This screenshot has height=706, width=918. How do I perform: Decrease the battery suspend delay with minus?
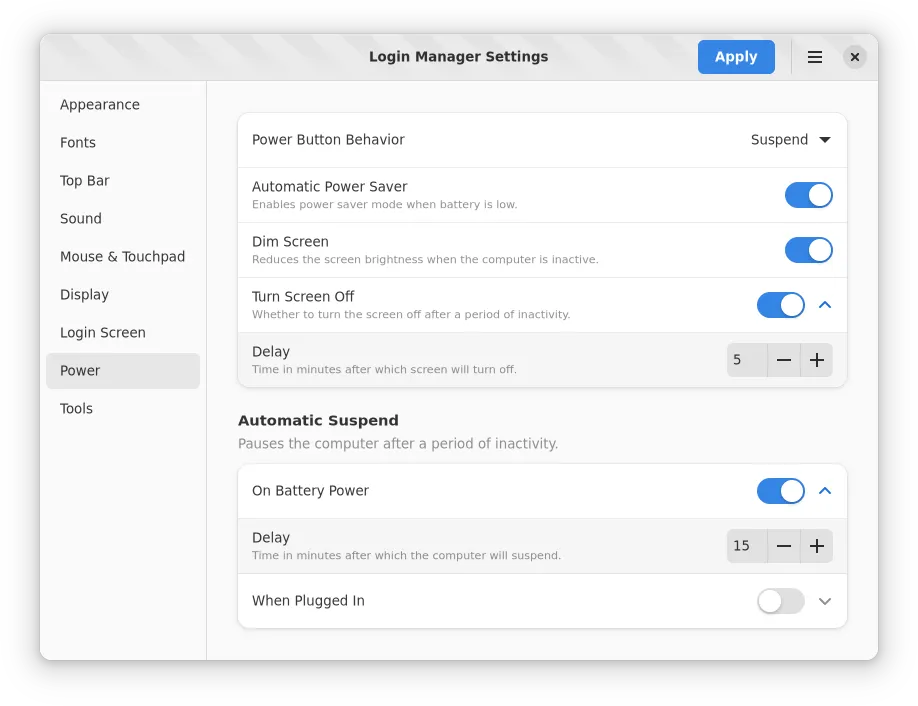pos(784,546)
